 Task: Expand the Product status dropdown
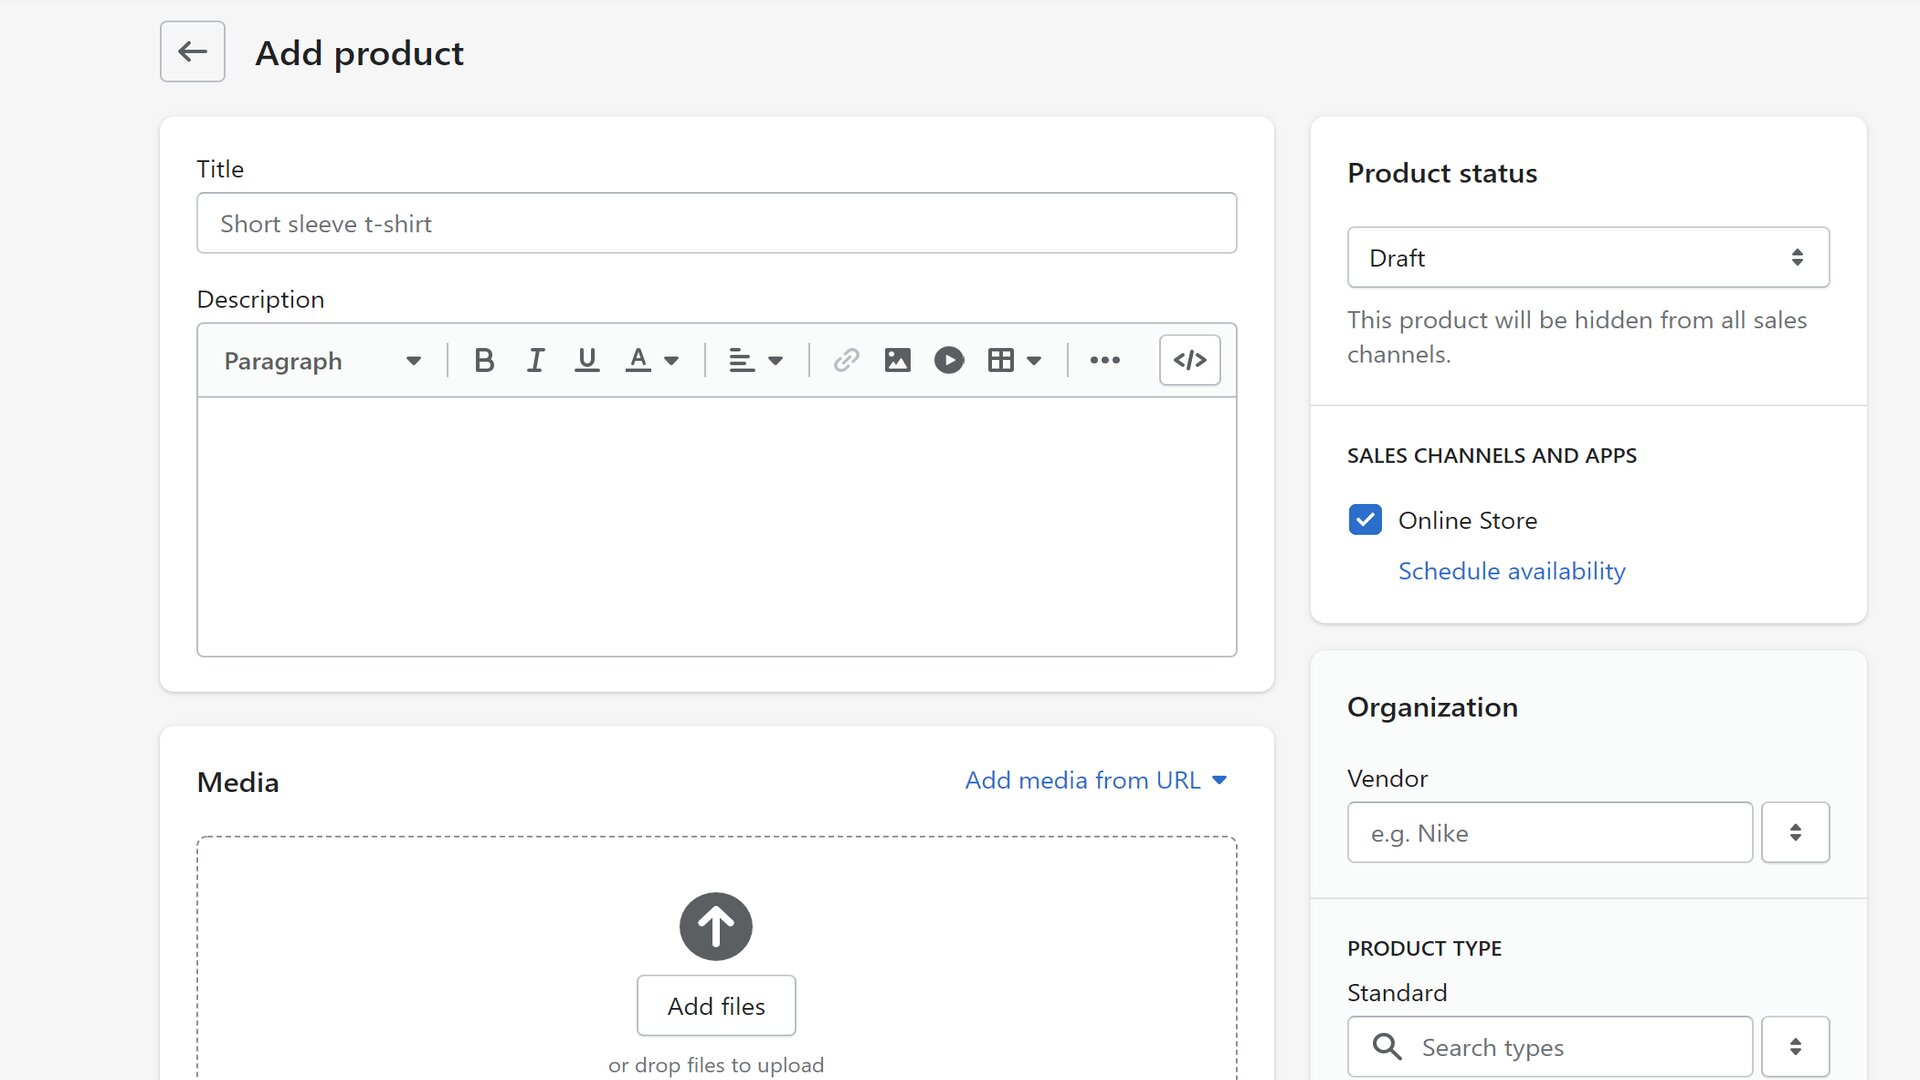tap(1588, 257)
